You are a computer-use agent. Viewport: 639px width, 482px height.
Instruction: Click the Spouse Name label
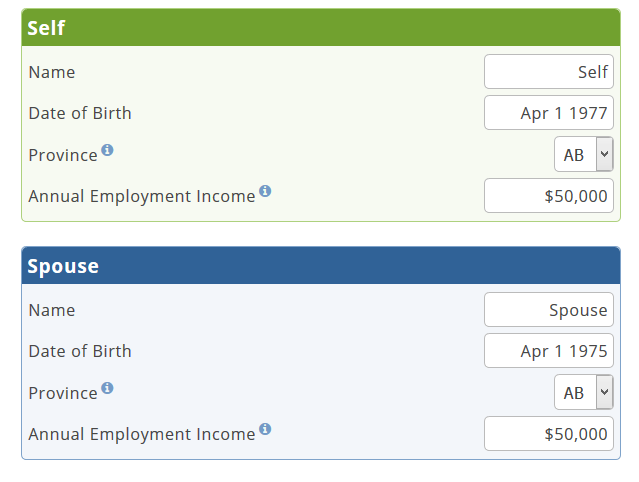(x=52, y=310)
